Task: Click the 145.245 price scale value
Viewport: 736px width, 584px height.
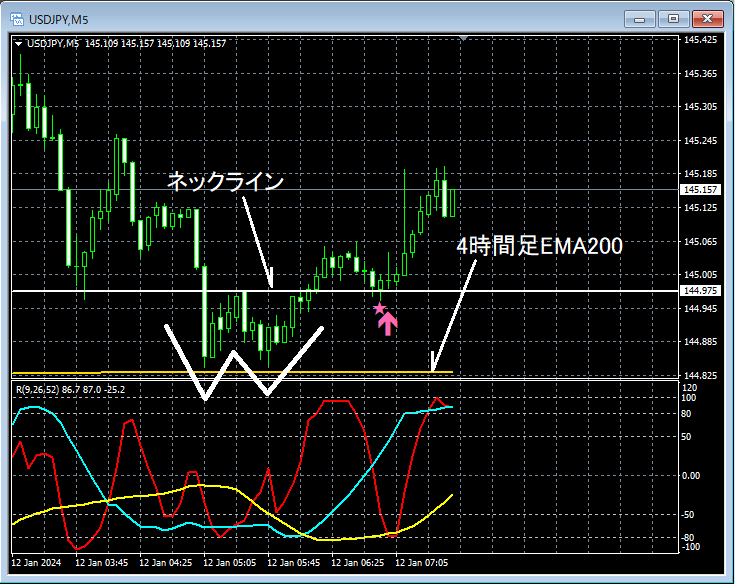Action: pos(700,140)
